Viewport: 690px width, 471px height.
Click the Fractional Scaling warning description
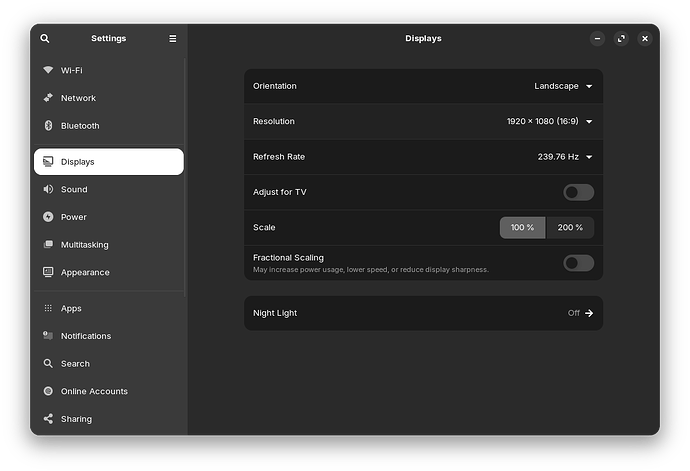(x=371, y=269)
